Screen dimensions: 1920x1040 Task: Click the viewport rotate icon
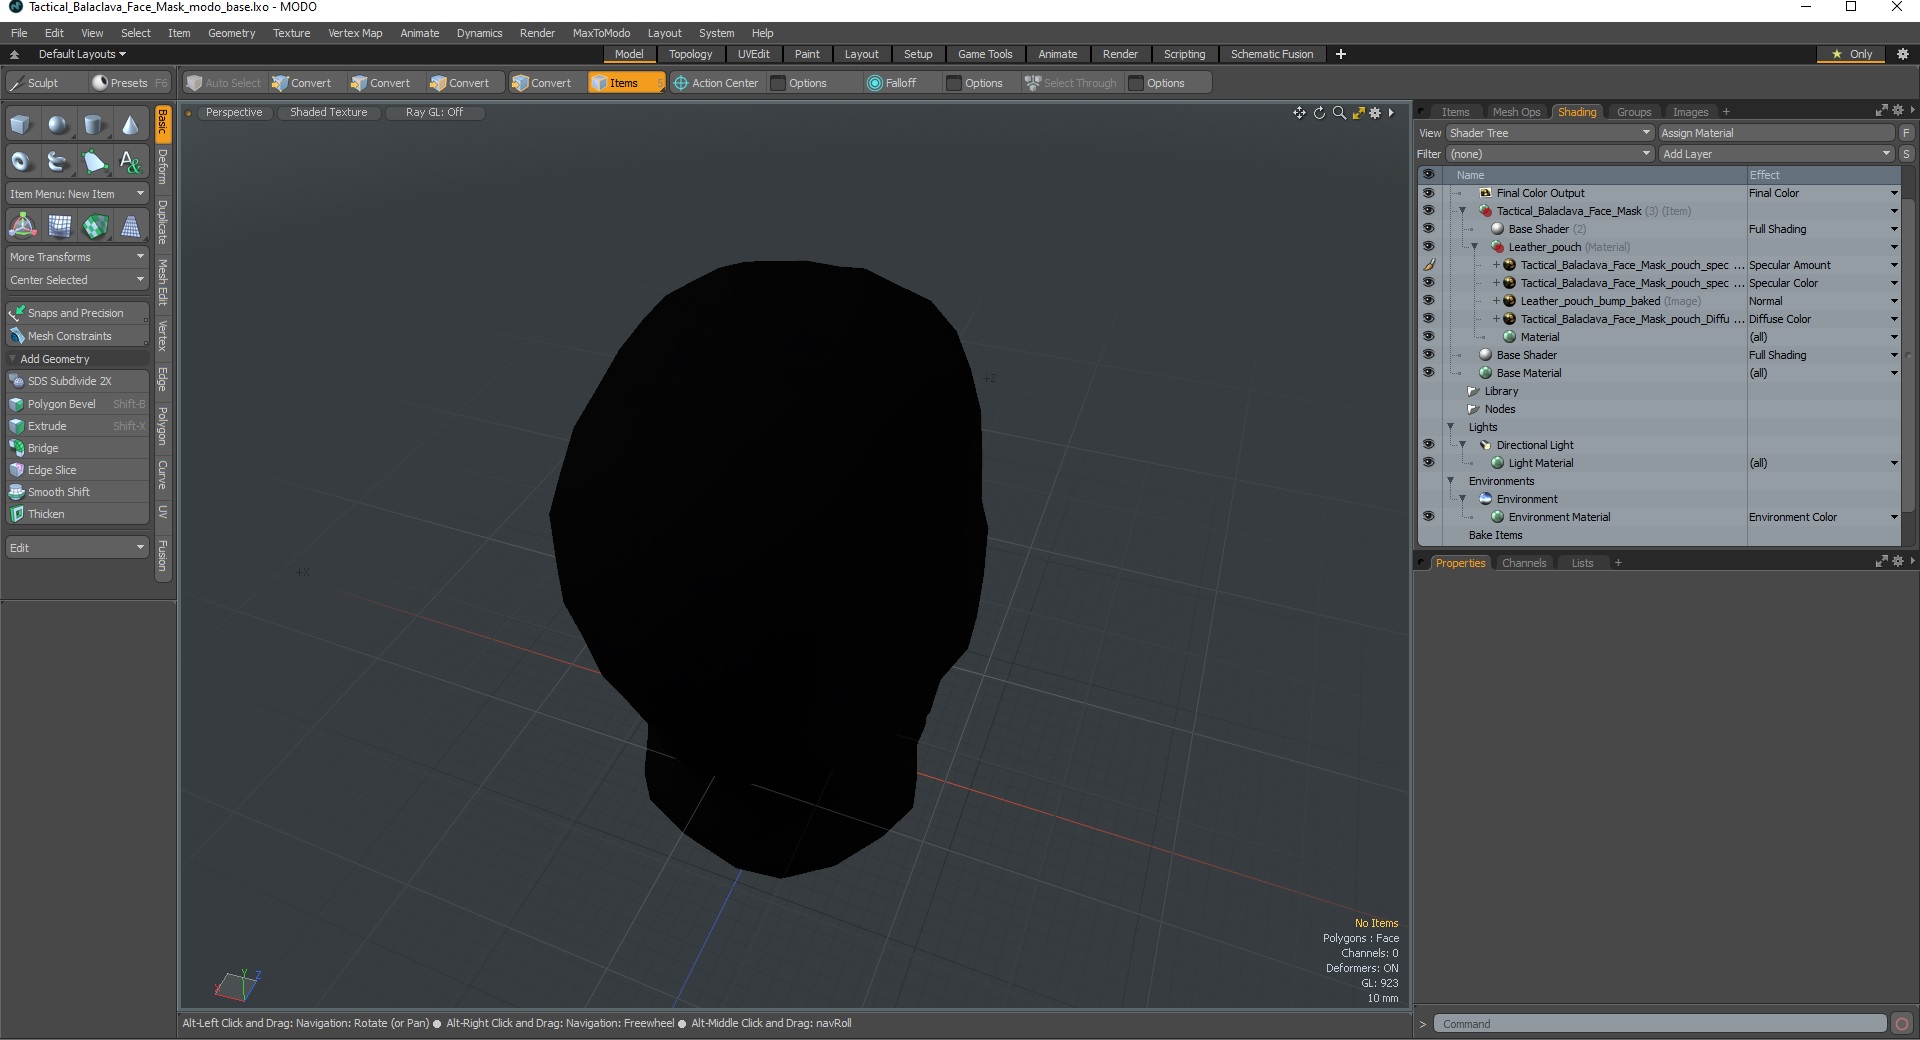[x=1319, y=113]
